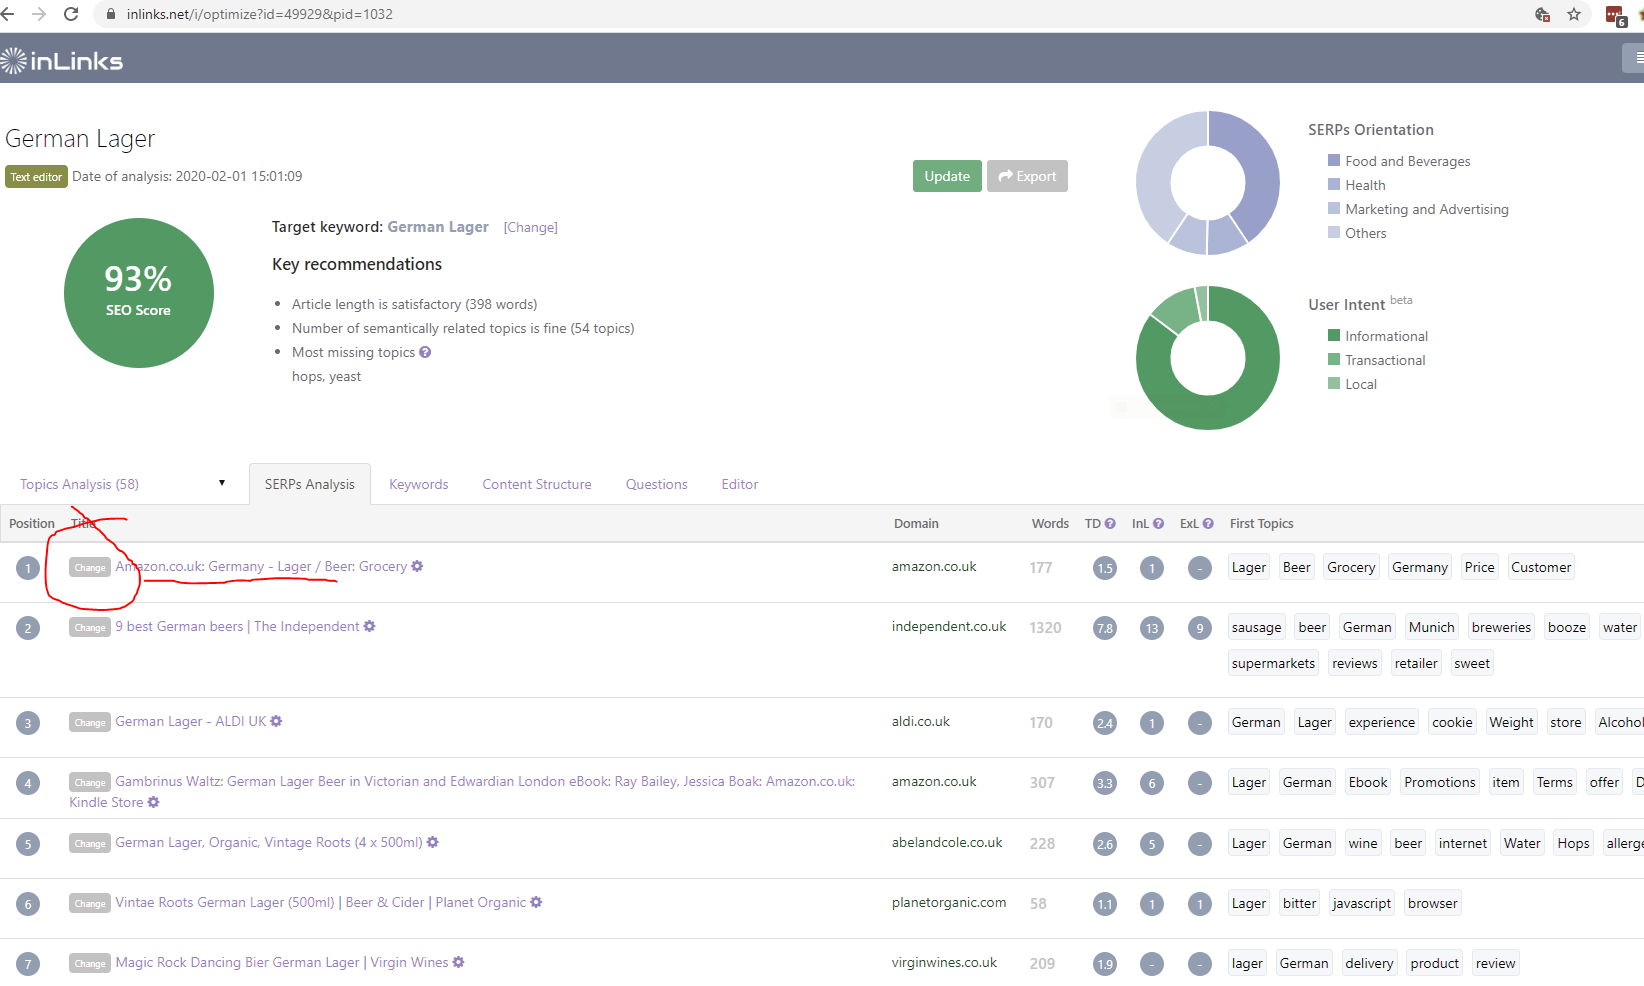The height and width of the screenshot is (986, 1644).
Task: Click the Informational legend swatch
Action: [x=1334, y=335]
